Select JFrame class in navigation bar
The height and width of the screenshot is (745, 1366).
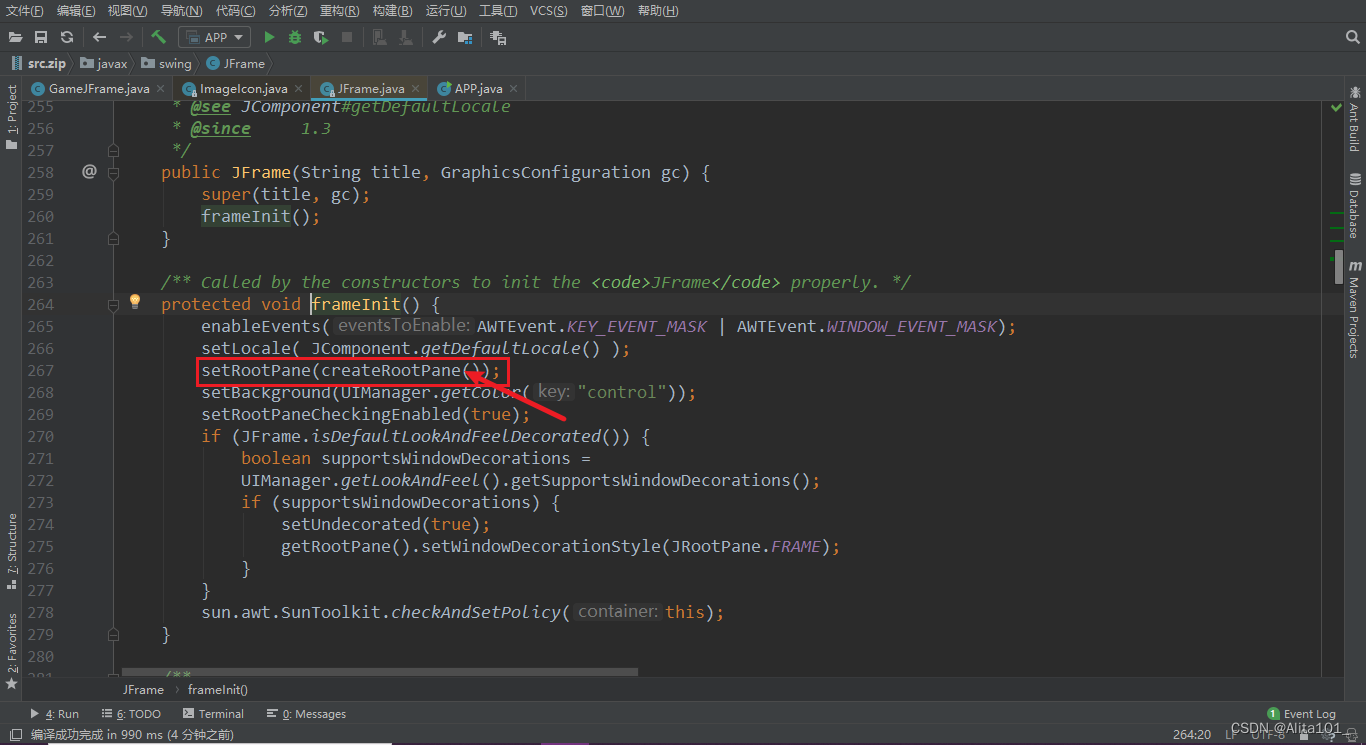pos(236,63)
